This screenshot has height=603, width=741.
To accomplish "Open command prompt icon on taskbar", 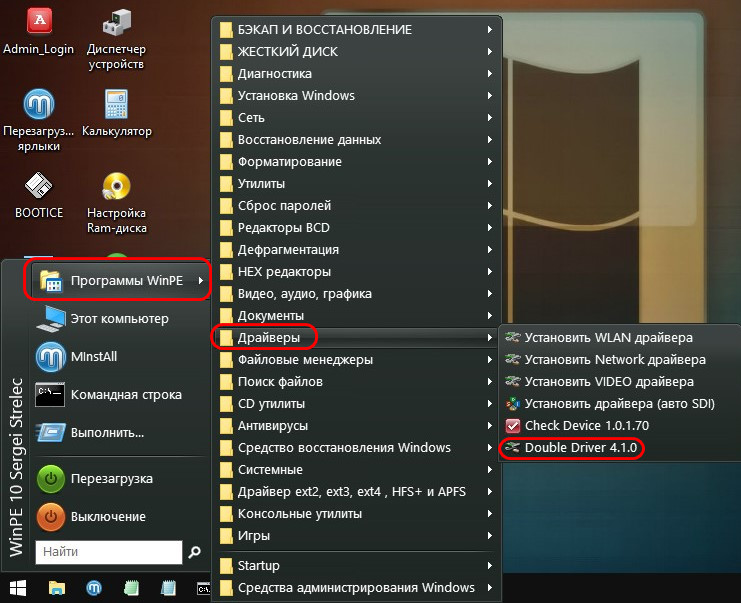I will tap(203, 589).
